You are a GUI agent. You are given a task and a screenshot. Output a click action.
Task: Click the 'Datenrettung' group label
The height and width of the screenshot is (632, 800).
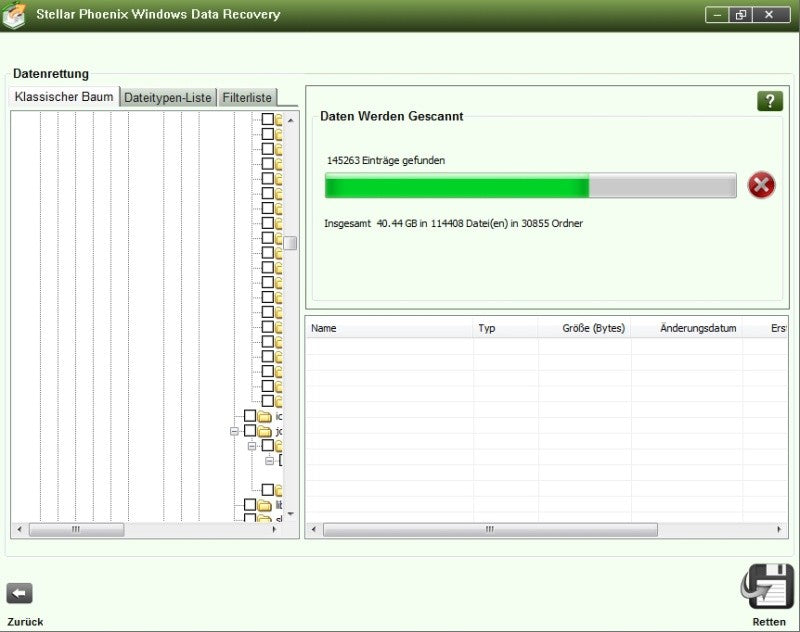[51, 74]
